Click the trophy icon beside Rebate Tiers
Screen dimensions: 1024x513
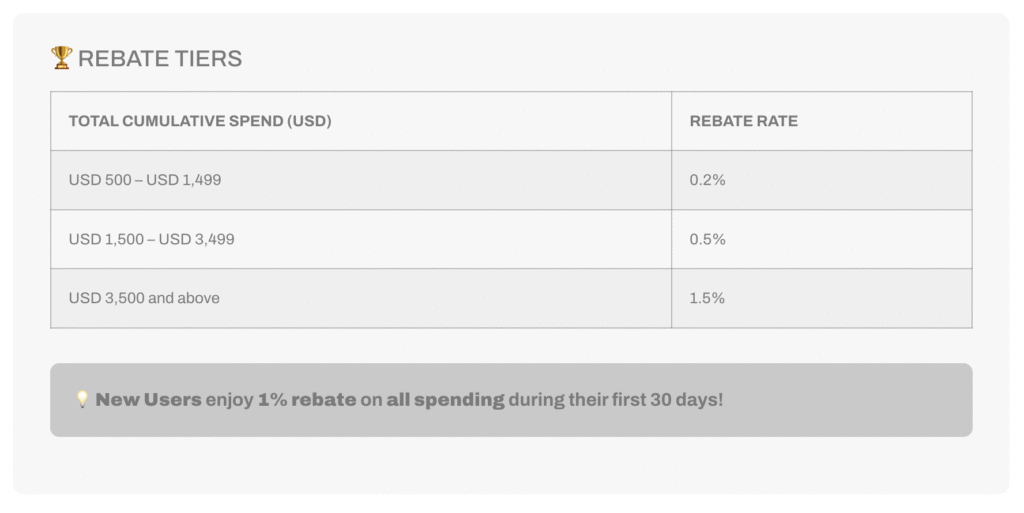[x=61, y=57]
